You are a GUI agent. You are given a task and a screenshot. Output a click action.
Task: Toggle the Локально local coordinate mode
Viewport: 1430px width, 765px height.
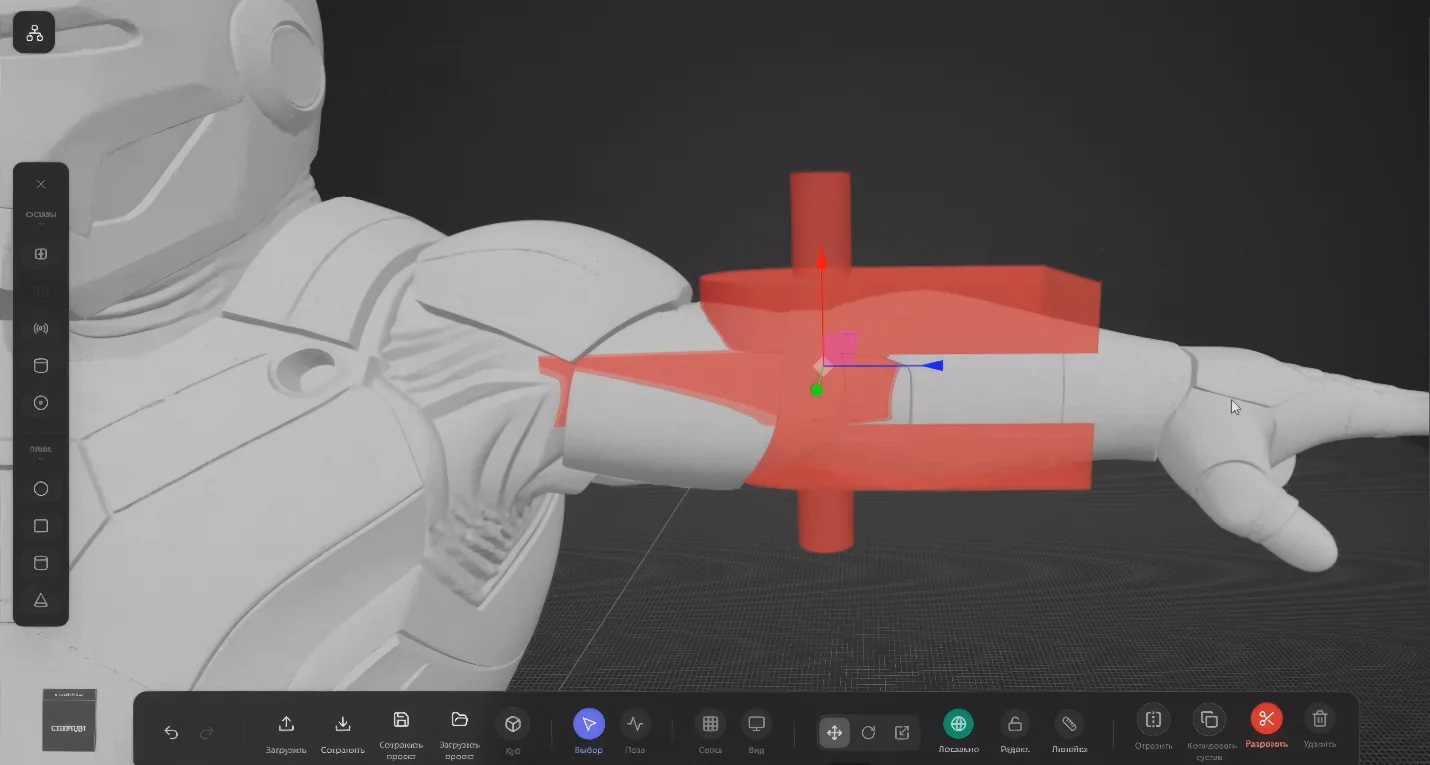[x=958, y=732]
